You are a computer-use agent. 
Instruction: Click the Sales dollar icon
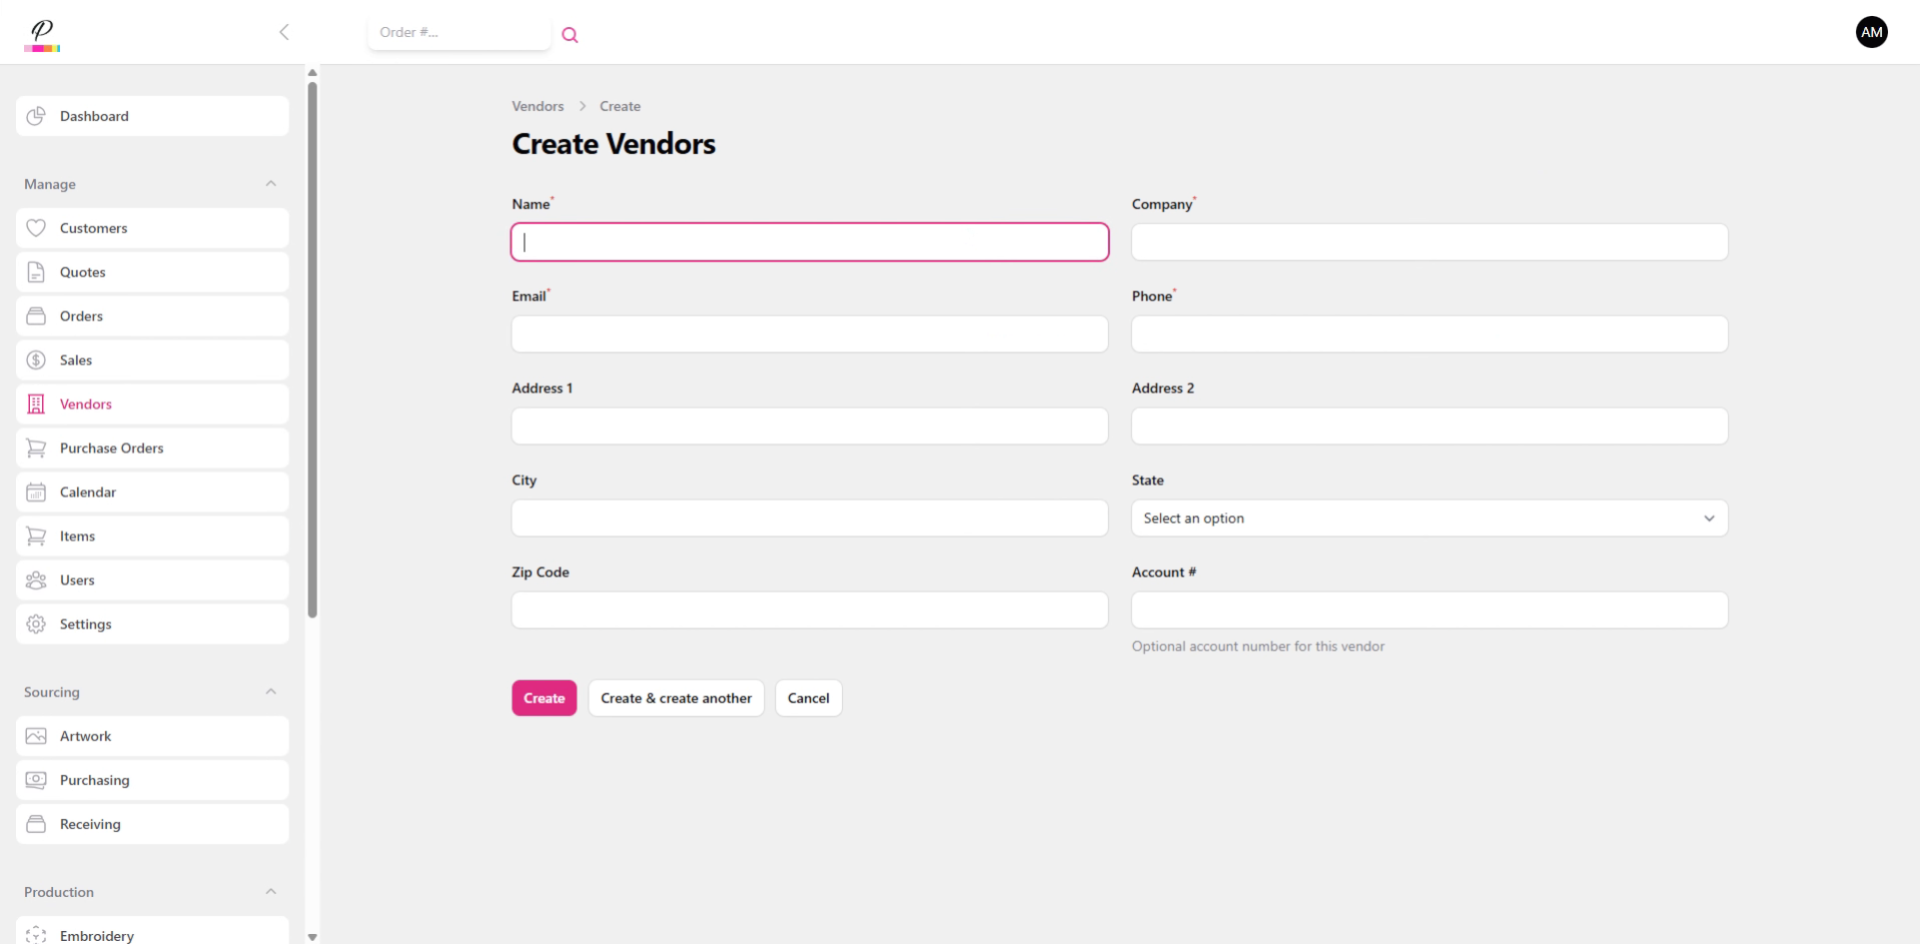click(x=36, y=360)
